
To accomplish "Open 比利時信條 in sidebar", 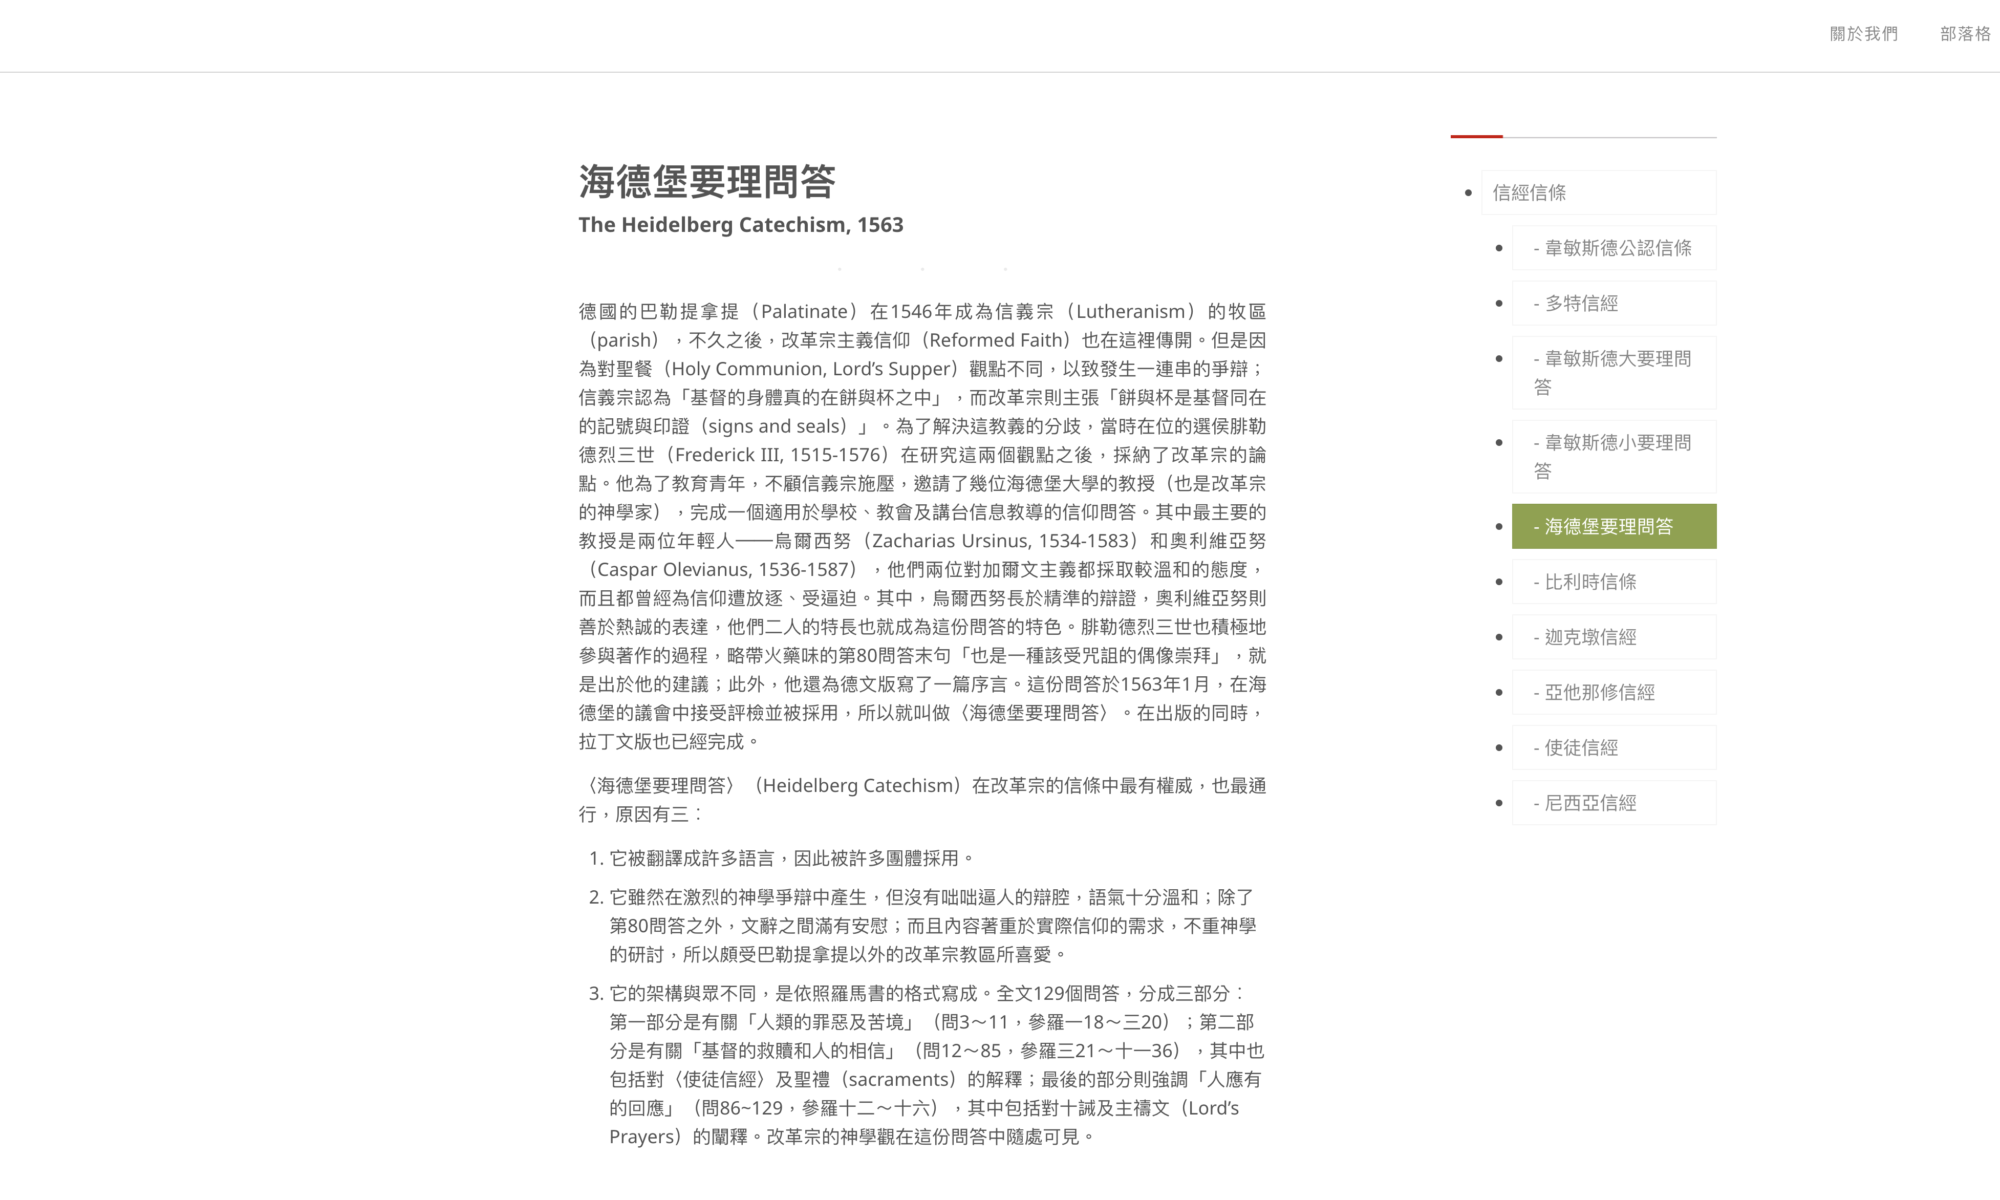I will (x=1614, y=582).
